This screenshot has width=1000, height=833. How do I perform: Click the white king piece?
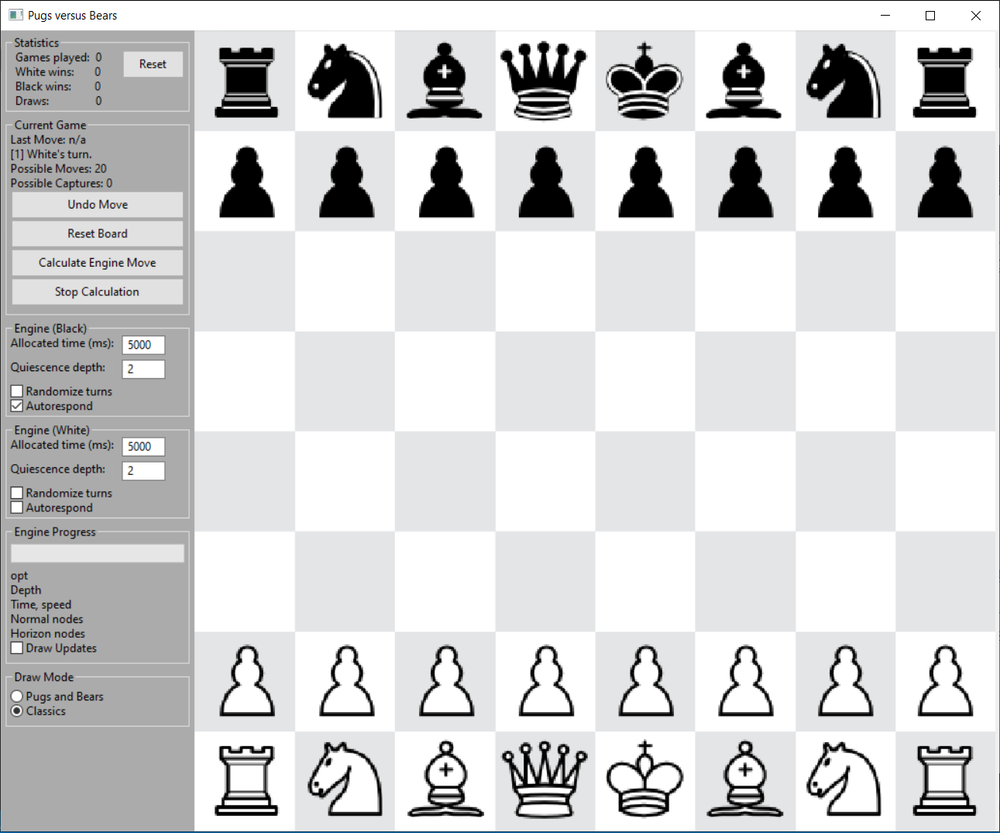[x=645, y=780]
